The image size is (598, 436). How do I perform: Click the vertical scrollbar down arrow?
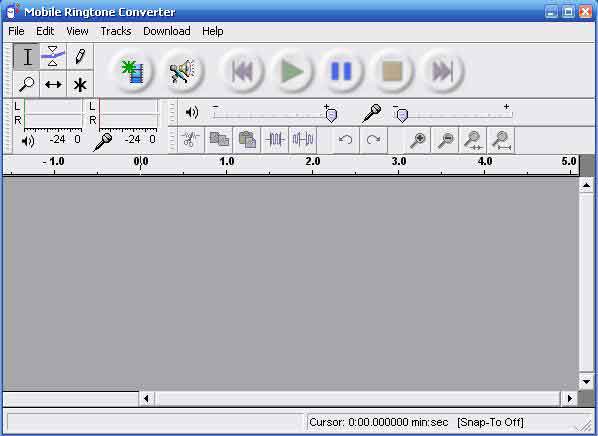586,381
